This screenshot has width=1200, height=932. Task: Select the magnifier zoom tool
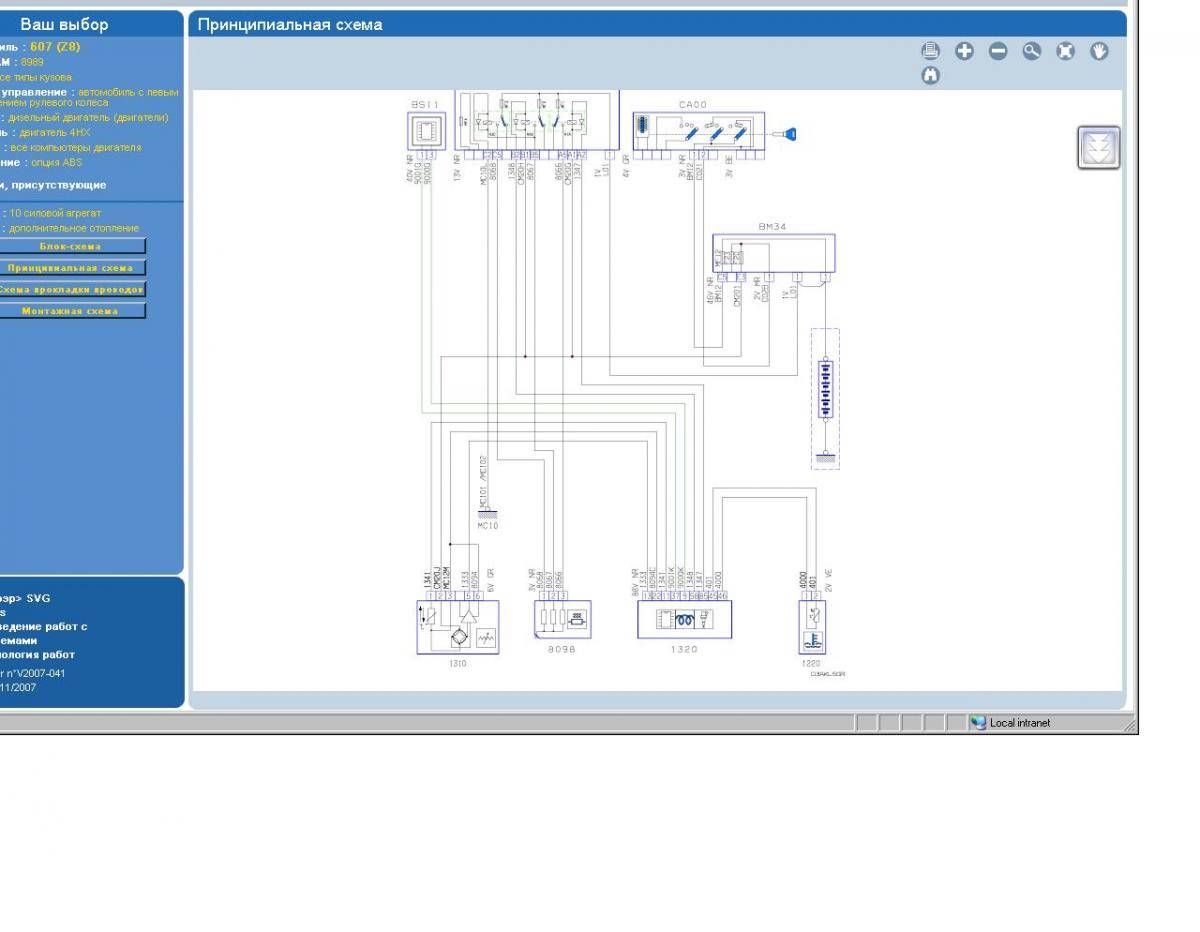[1031, 51]
